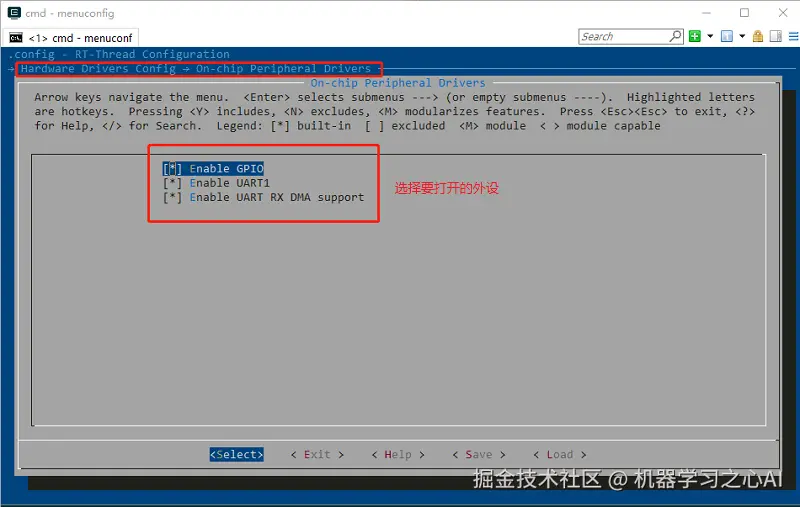Close the cmd window

click(783, 13)
